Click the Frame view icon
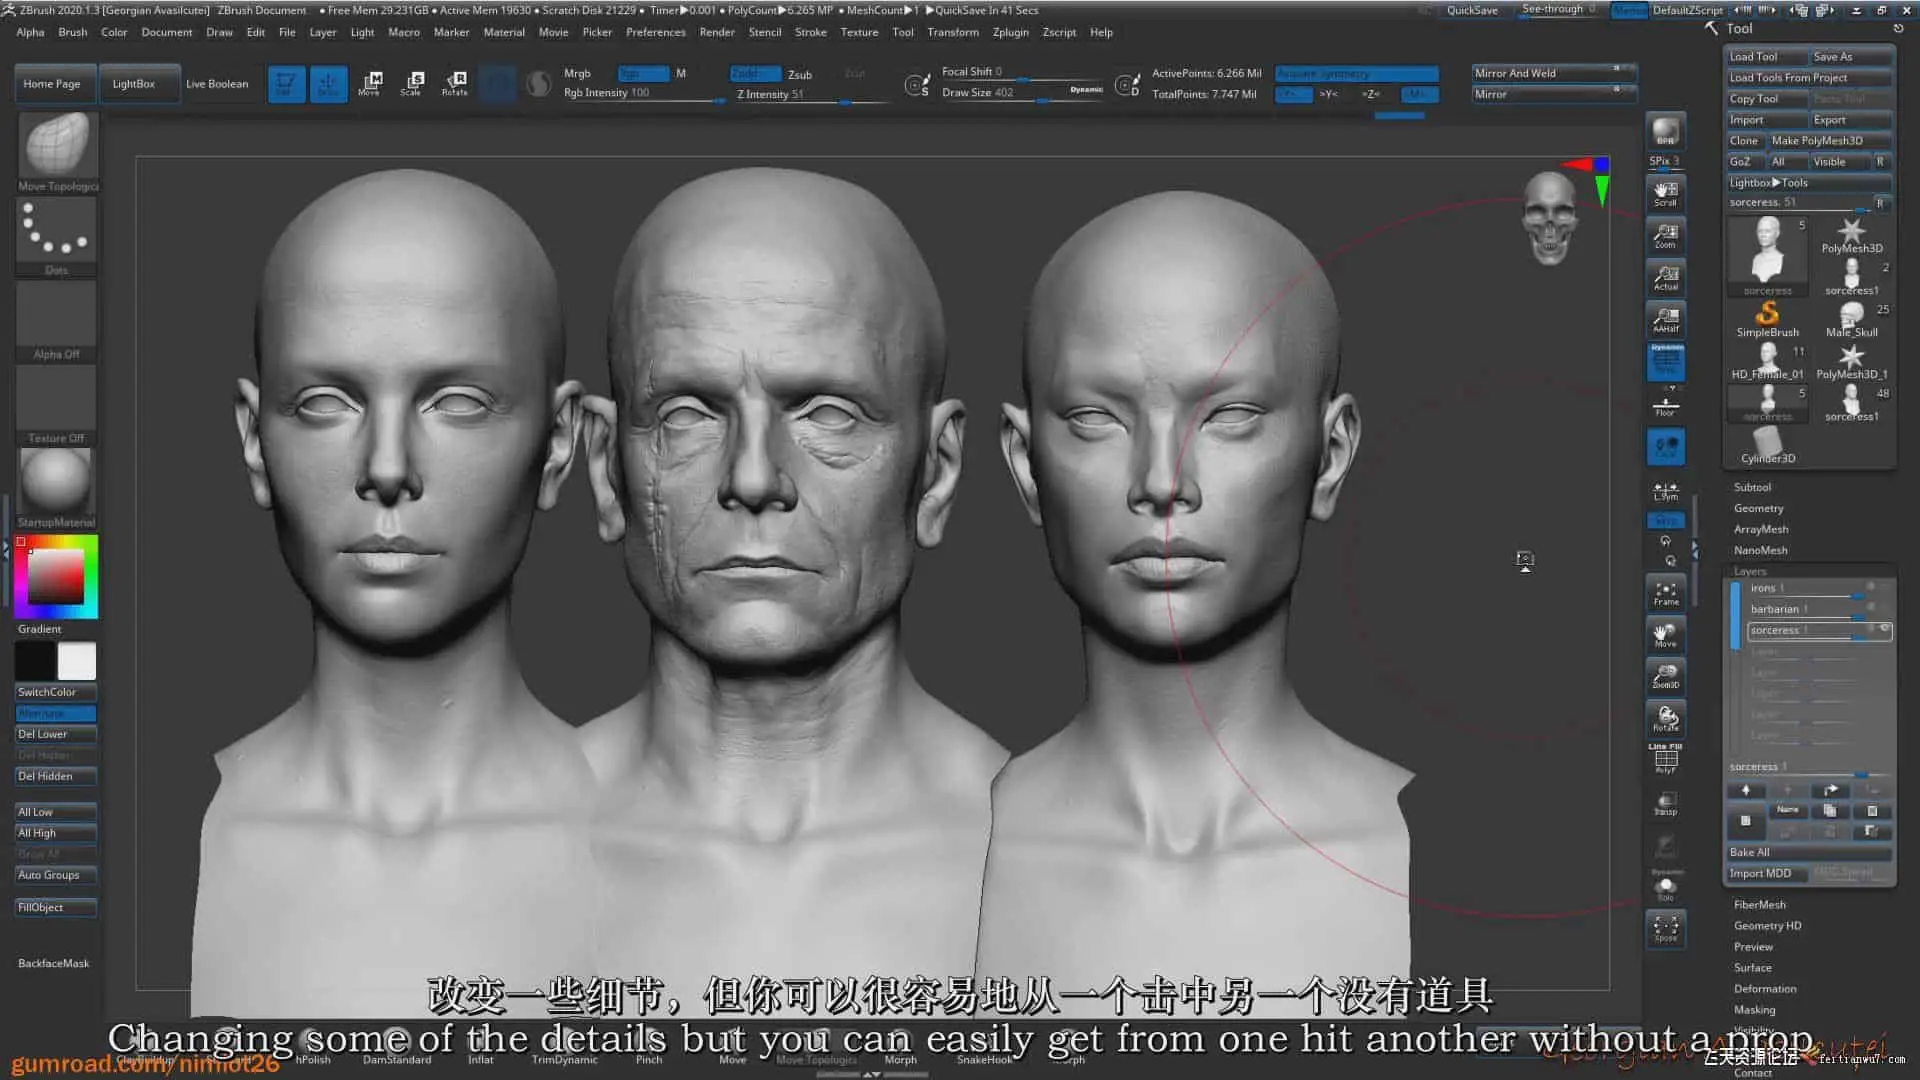 pos(1665,593)
